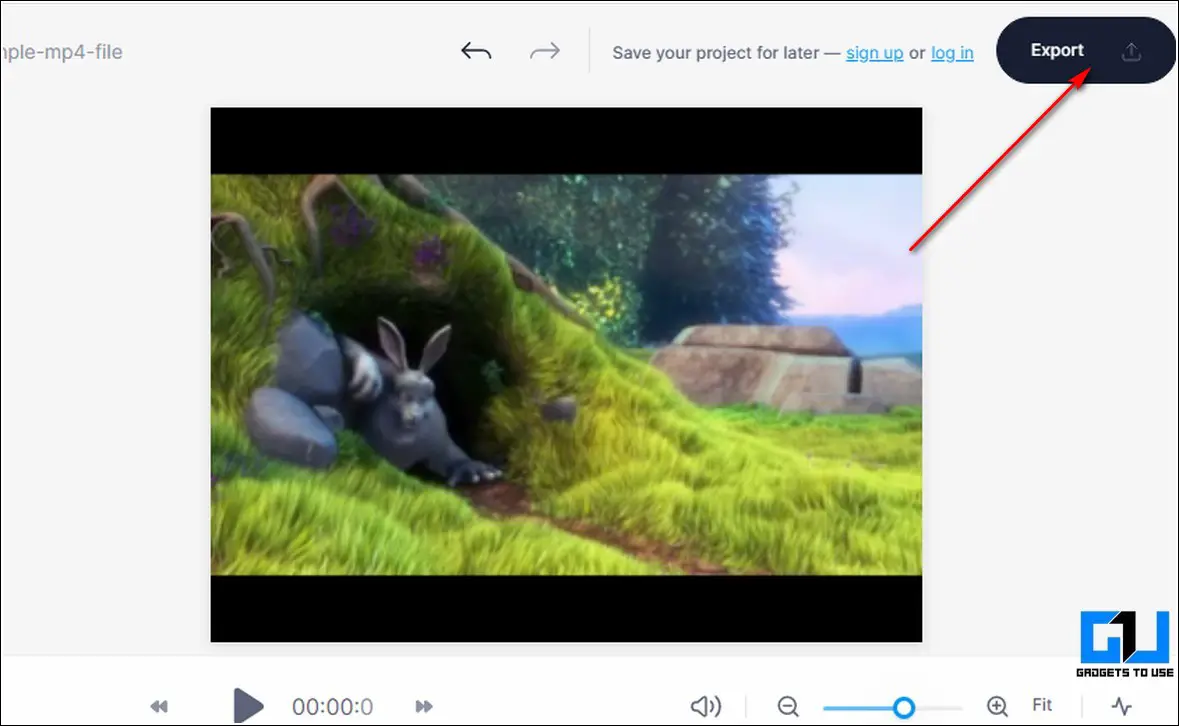The width and height of the screenshot is (1179, 726).
Task: Redo the last action
Action: (544, 51)
